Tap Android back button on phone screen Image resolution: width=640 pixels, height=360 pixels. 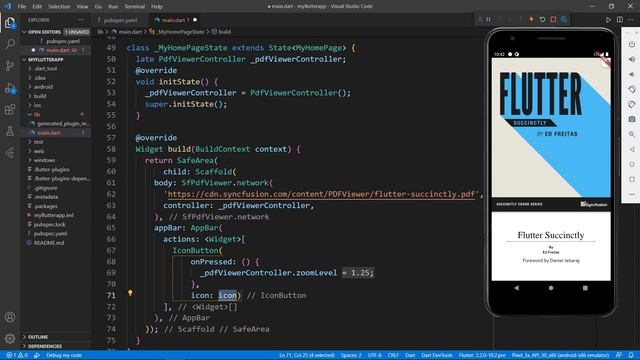click(x=517, y=288)
